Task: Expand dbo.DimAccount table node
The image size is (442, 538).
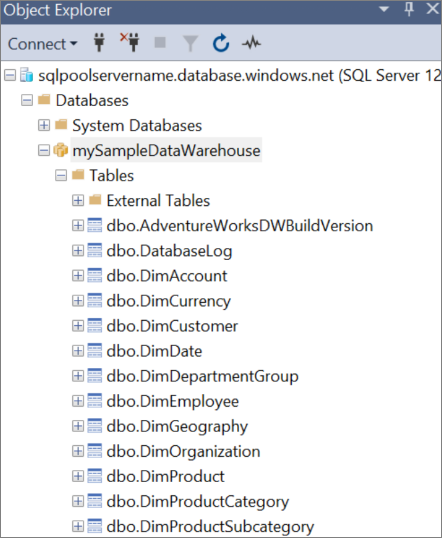Action: pyautogui.click(x=78, y=276)
